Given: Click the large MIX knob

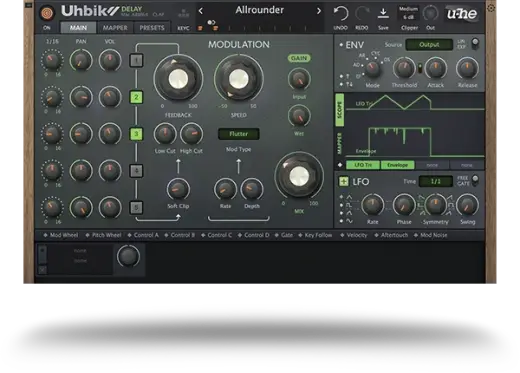Looking at the screenshot, I should [x=299, y=176].
